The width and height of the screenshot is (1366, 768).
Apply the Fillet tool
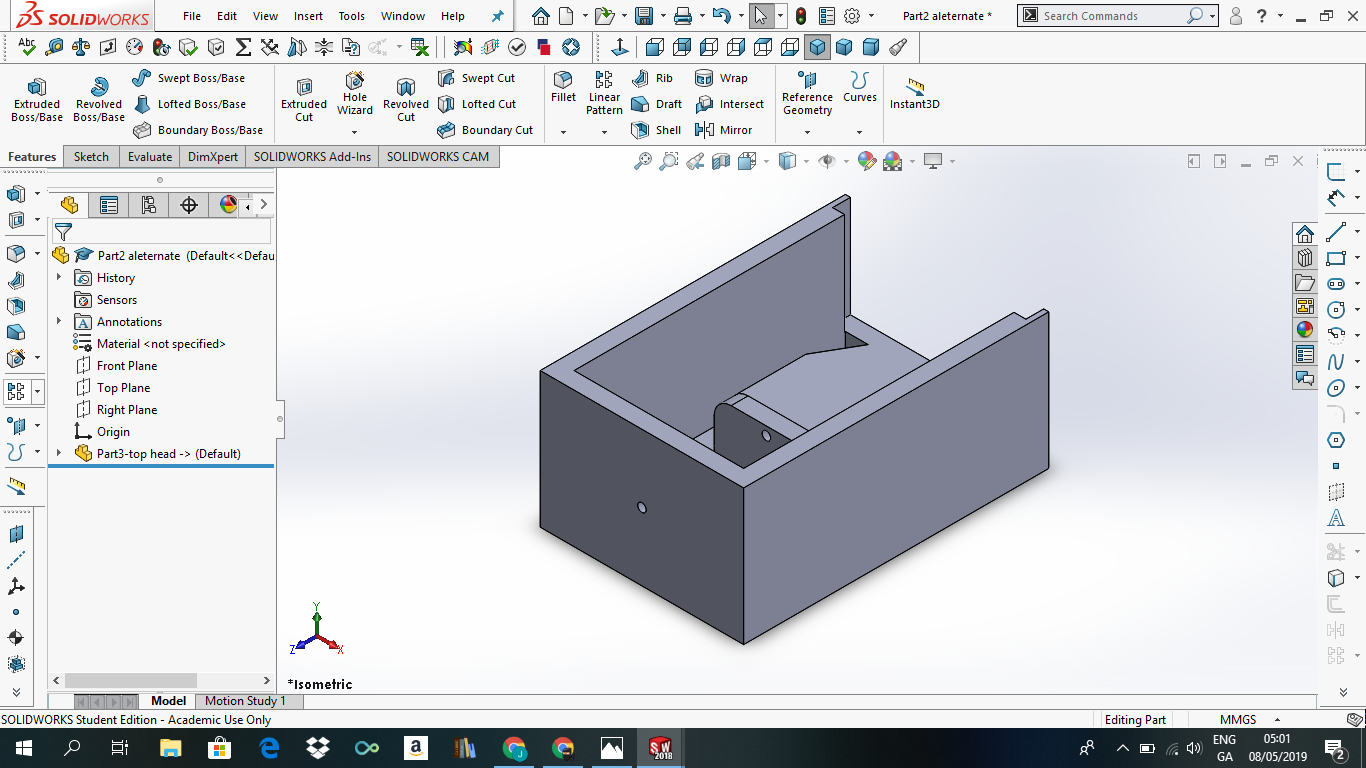tap(564, 88)
